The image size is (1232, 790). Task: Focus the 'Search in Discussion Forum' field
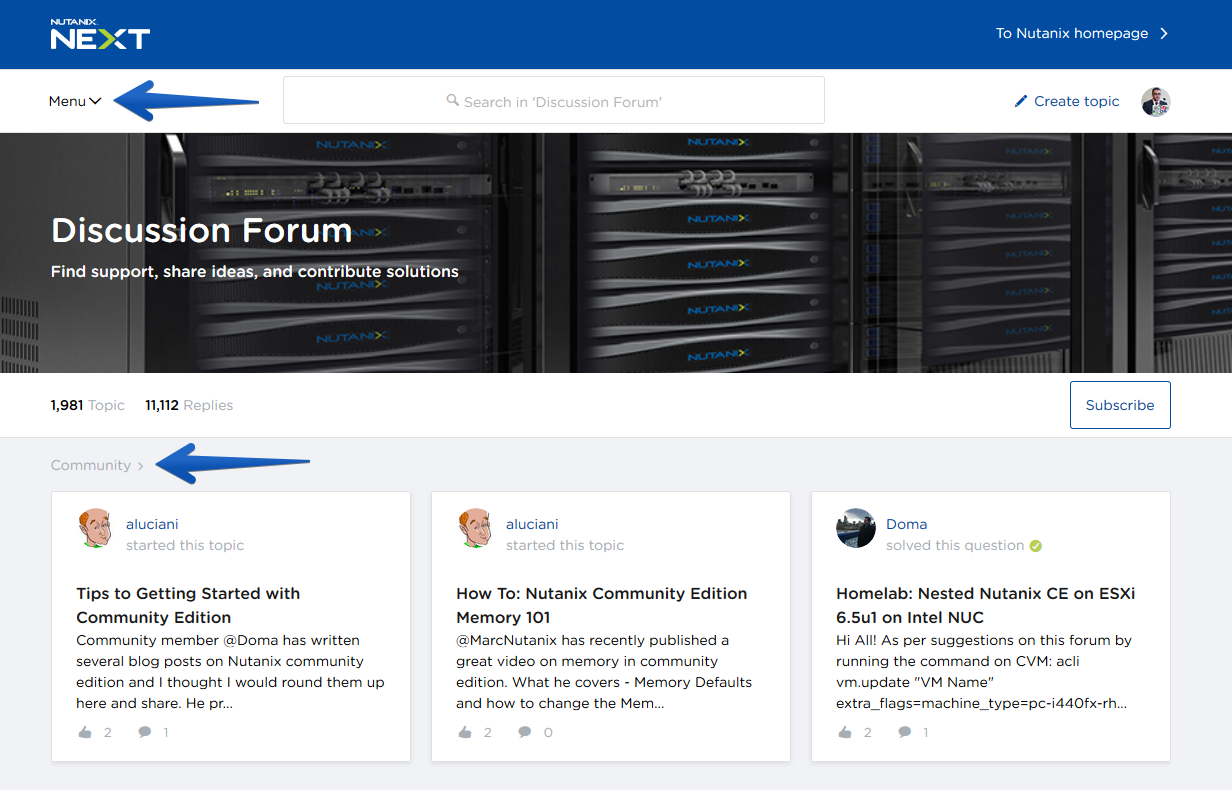click(554, 100)
